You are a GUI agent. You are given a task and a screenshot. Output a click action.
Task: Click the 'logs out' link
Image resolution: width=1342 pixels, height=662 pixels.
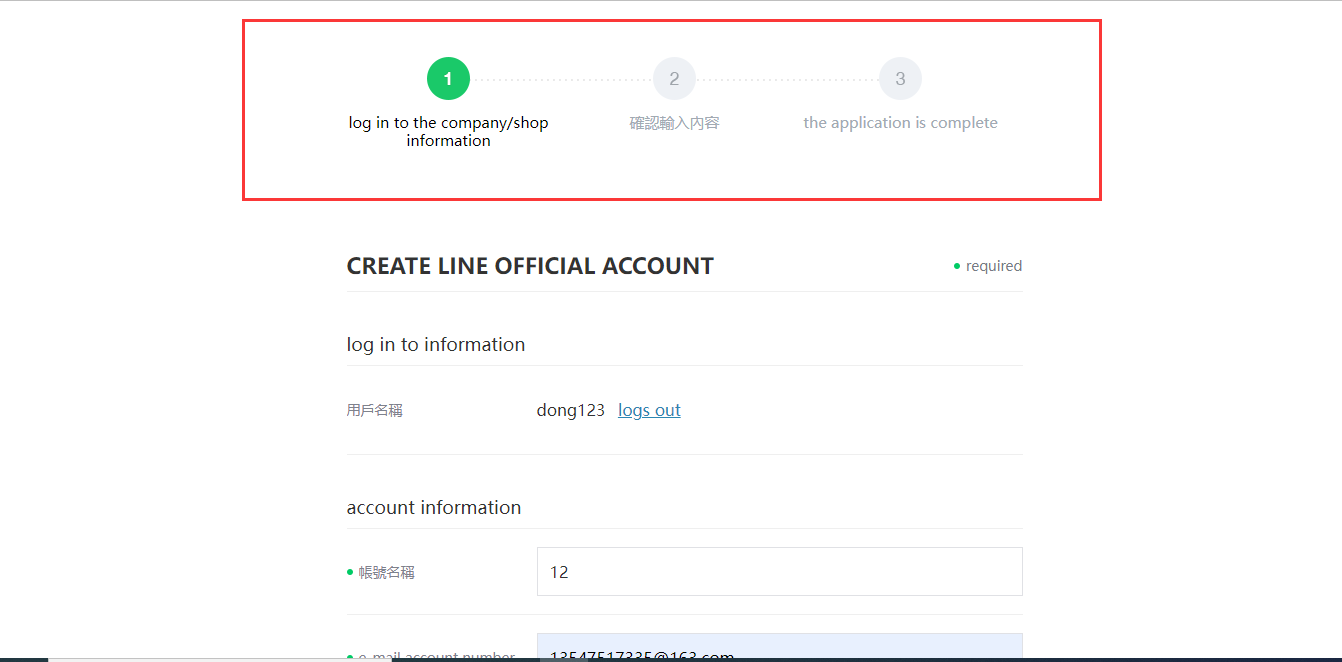649,410
